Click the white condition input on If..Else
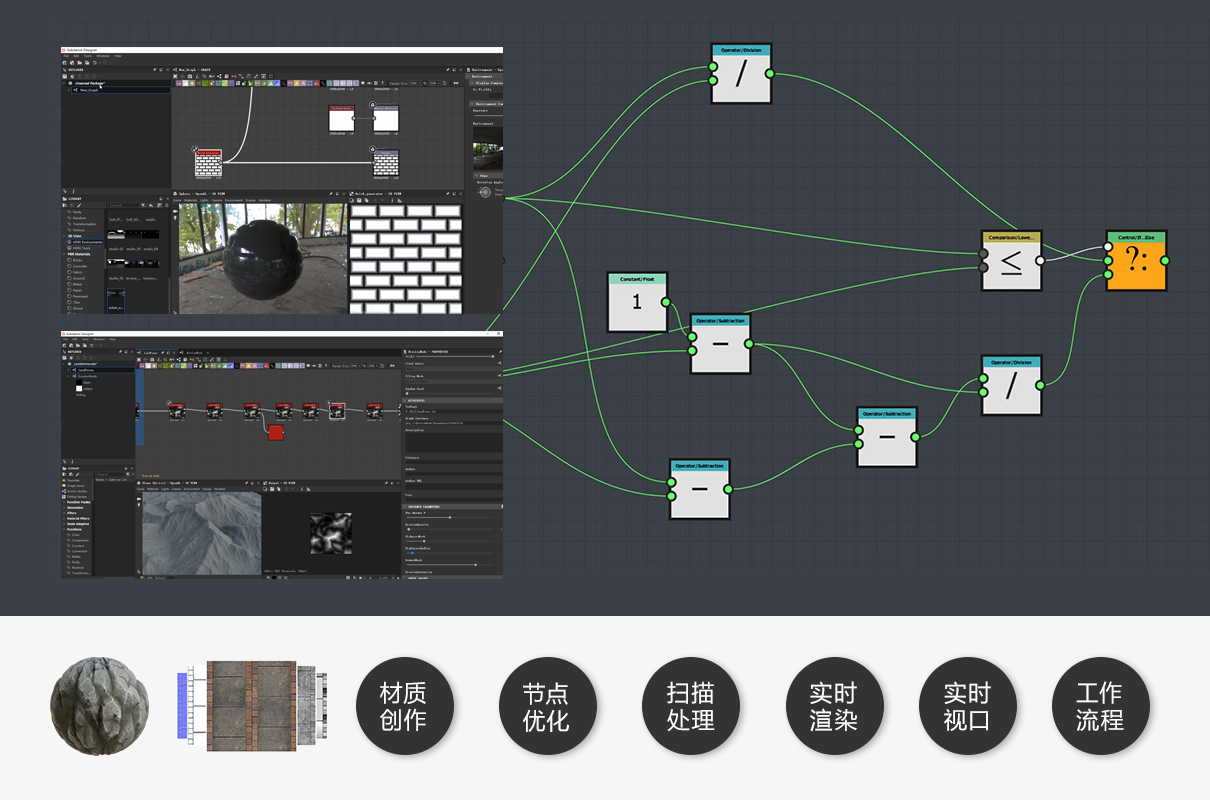1210x800 pixels. click(x=1108, y=246)
